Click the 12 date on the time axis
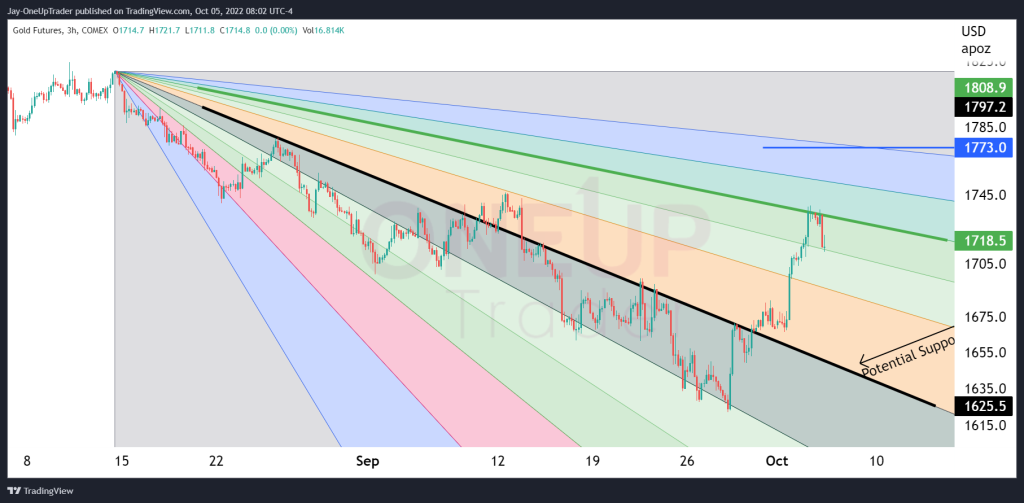This screenshot has width=1024, height=503. tap(498, 461)
